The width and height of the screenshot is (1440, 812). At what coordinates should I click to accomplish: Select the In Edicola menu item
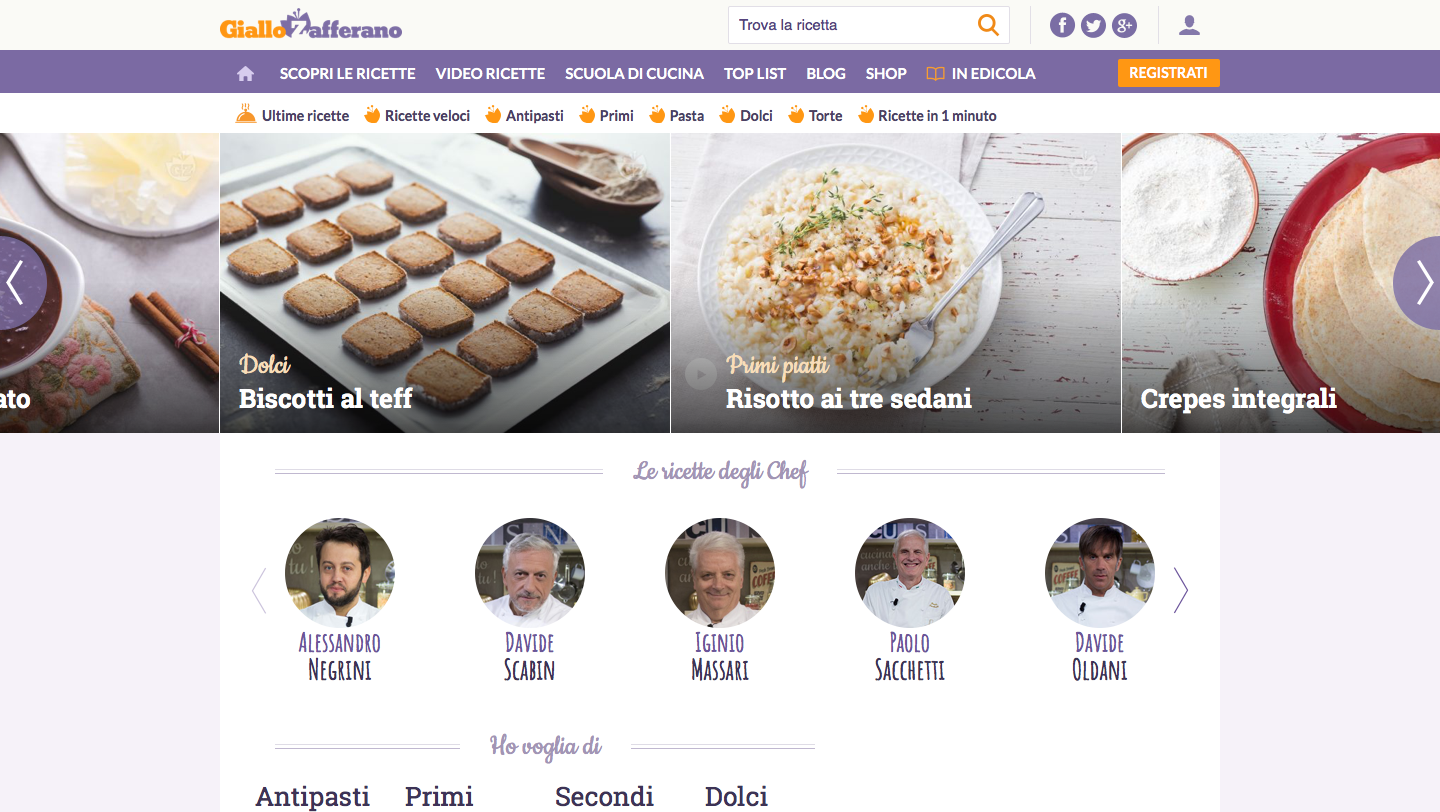[981, 73]
